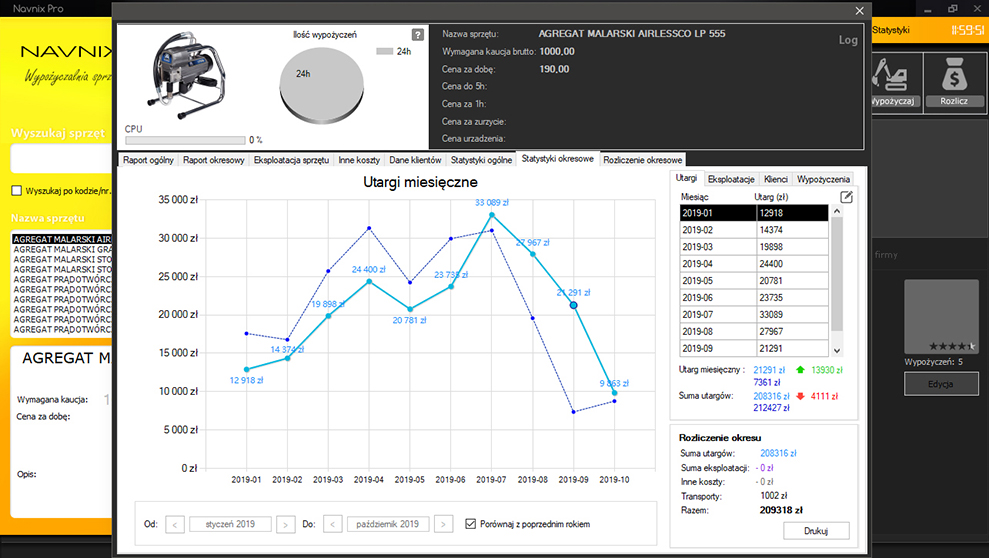Click the Drukuj button
The image size is (989, 558).
tap(816, 531)
